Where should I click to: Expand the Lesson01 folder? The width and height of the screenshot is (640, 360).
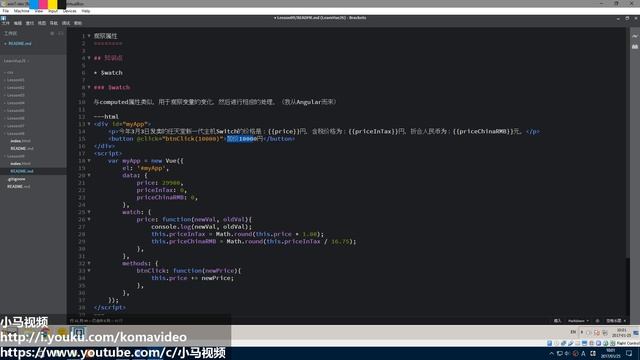[x=15, y=80]
